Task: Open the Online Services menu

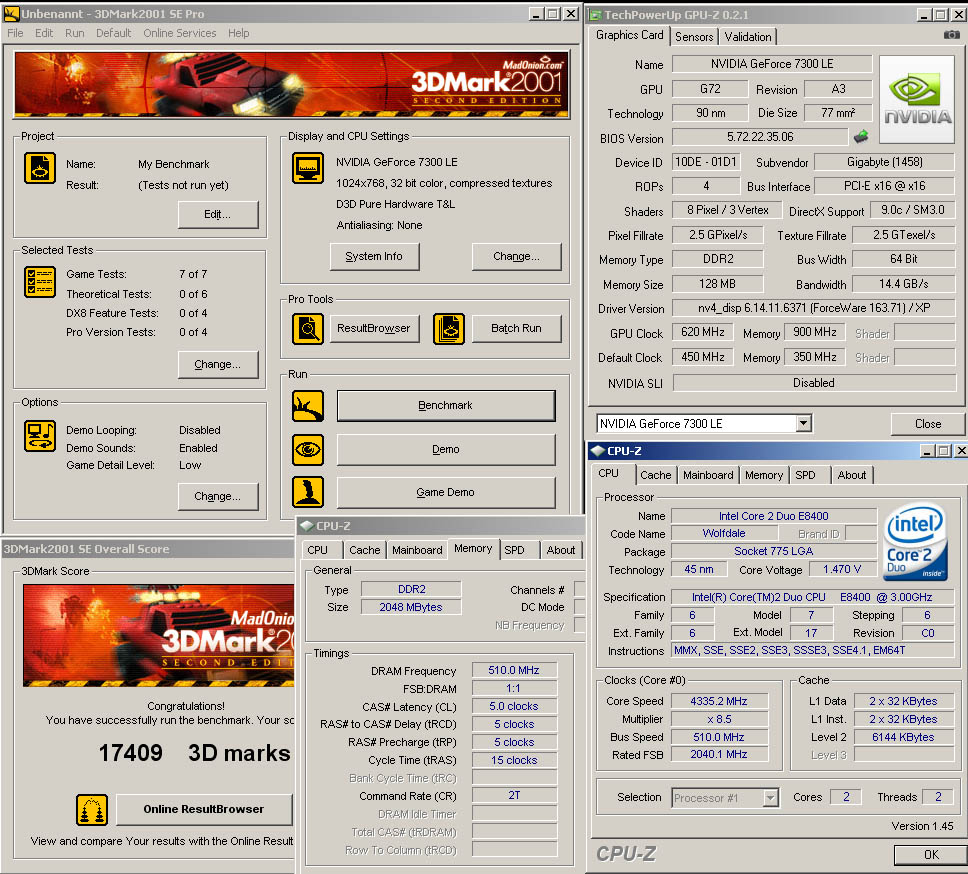Action: [180, 33]
